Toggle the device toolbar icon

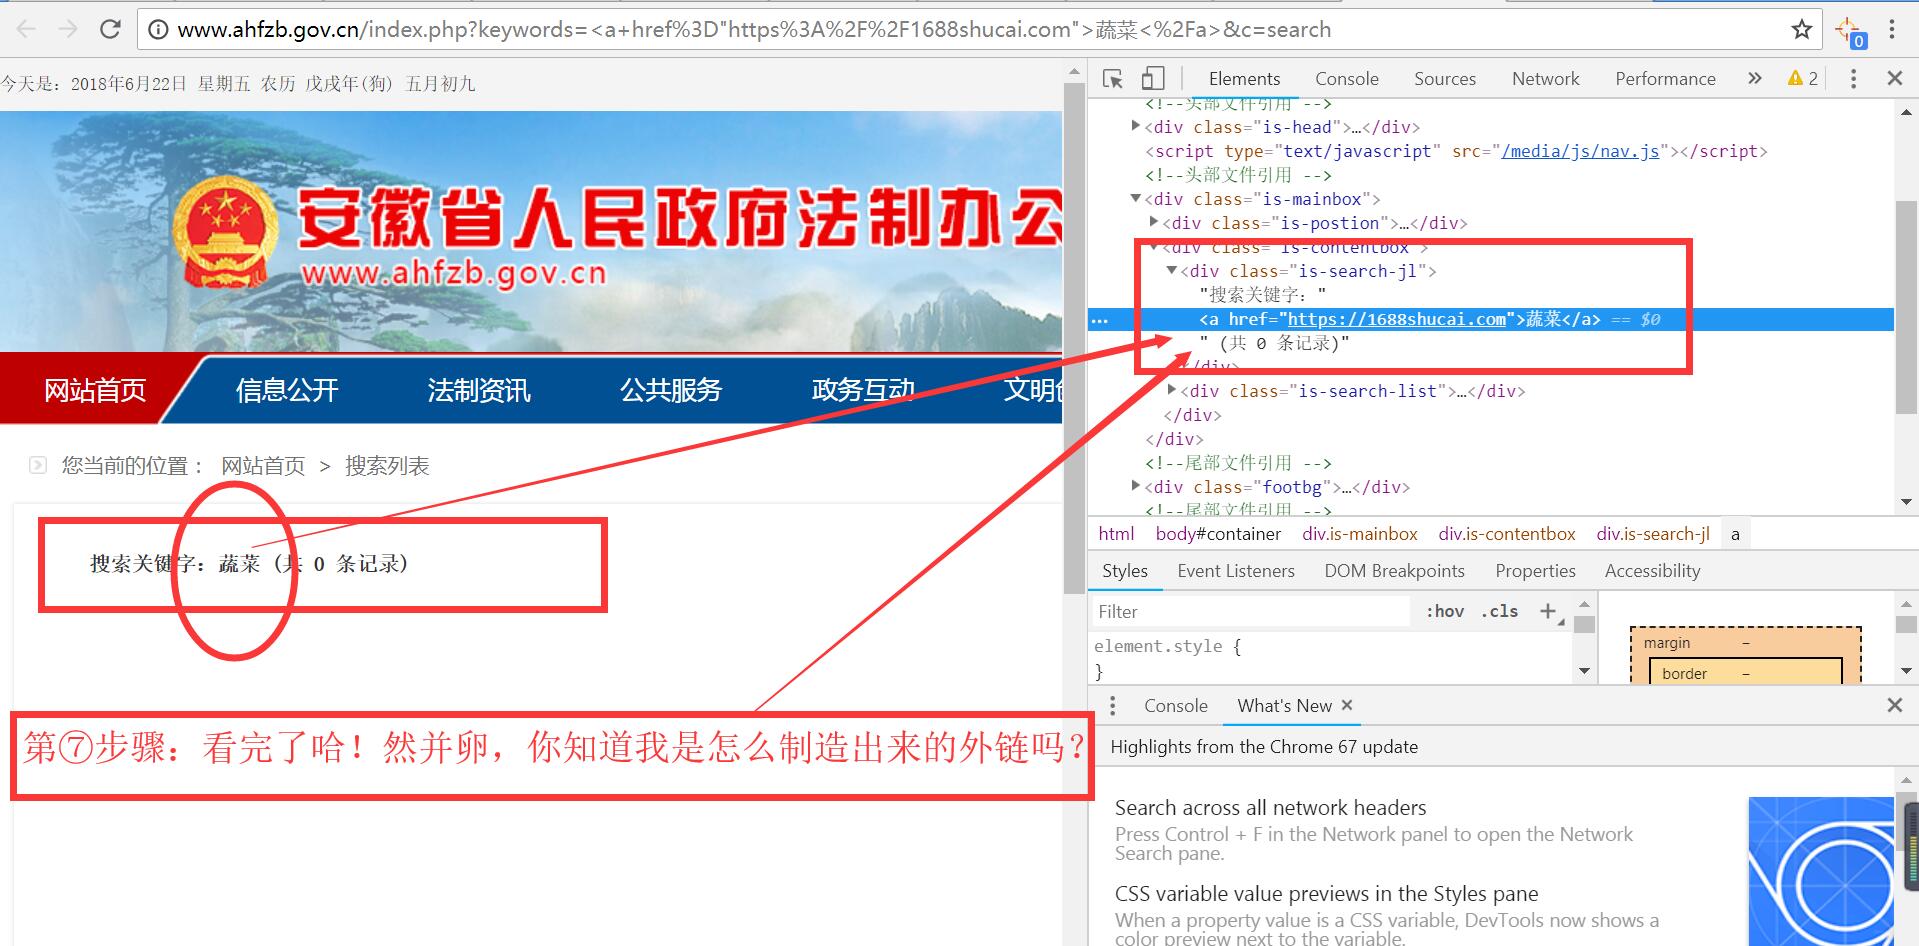pos(1153,79)
